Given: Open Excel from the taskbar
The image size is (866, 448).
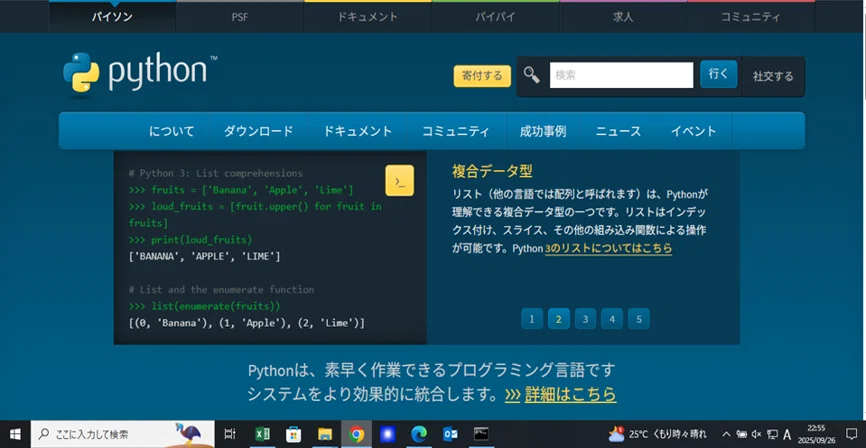Looking at the screenshot, I should 263,435.
